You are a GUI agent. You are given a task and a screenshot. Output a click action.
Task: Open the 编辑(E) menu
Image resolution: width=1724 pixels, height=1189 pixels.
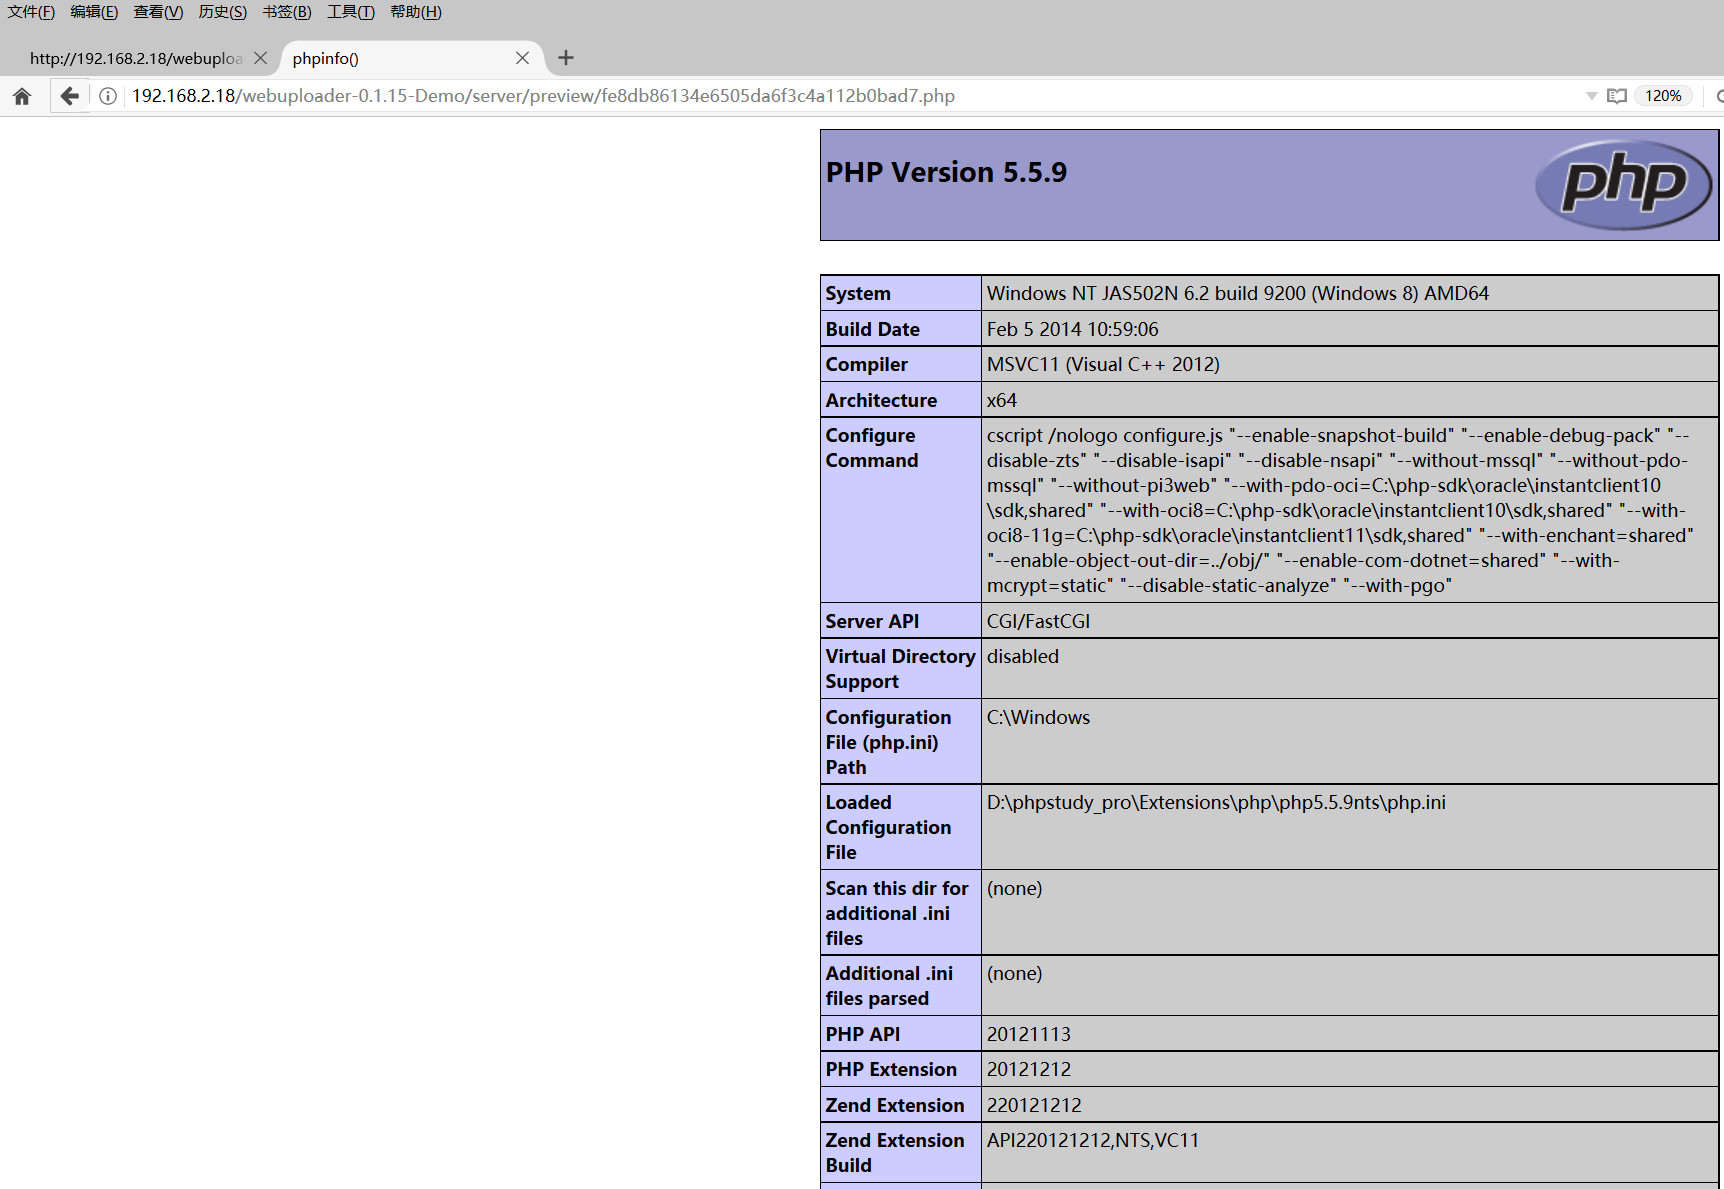(x=94, y=12)
